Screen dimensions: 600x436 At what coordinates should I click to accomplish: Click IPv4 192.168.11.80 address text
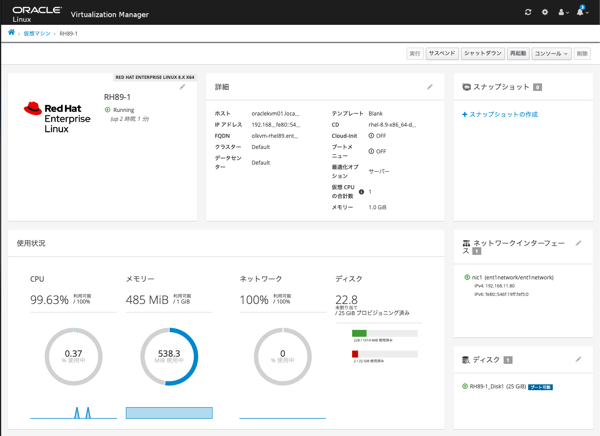pyautogui.click(x=494, y=286)
